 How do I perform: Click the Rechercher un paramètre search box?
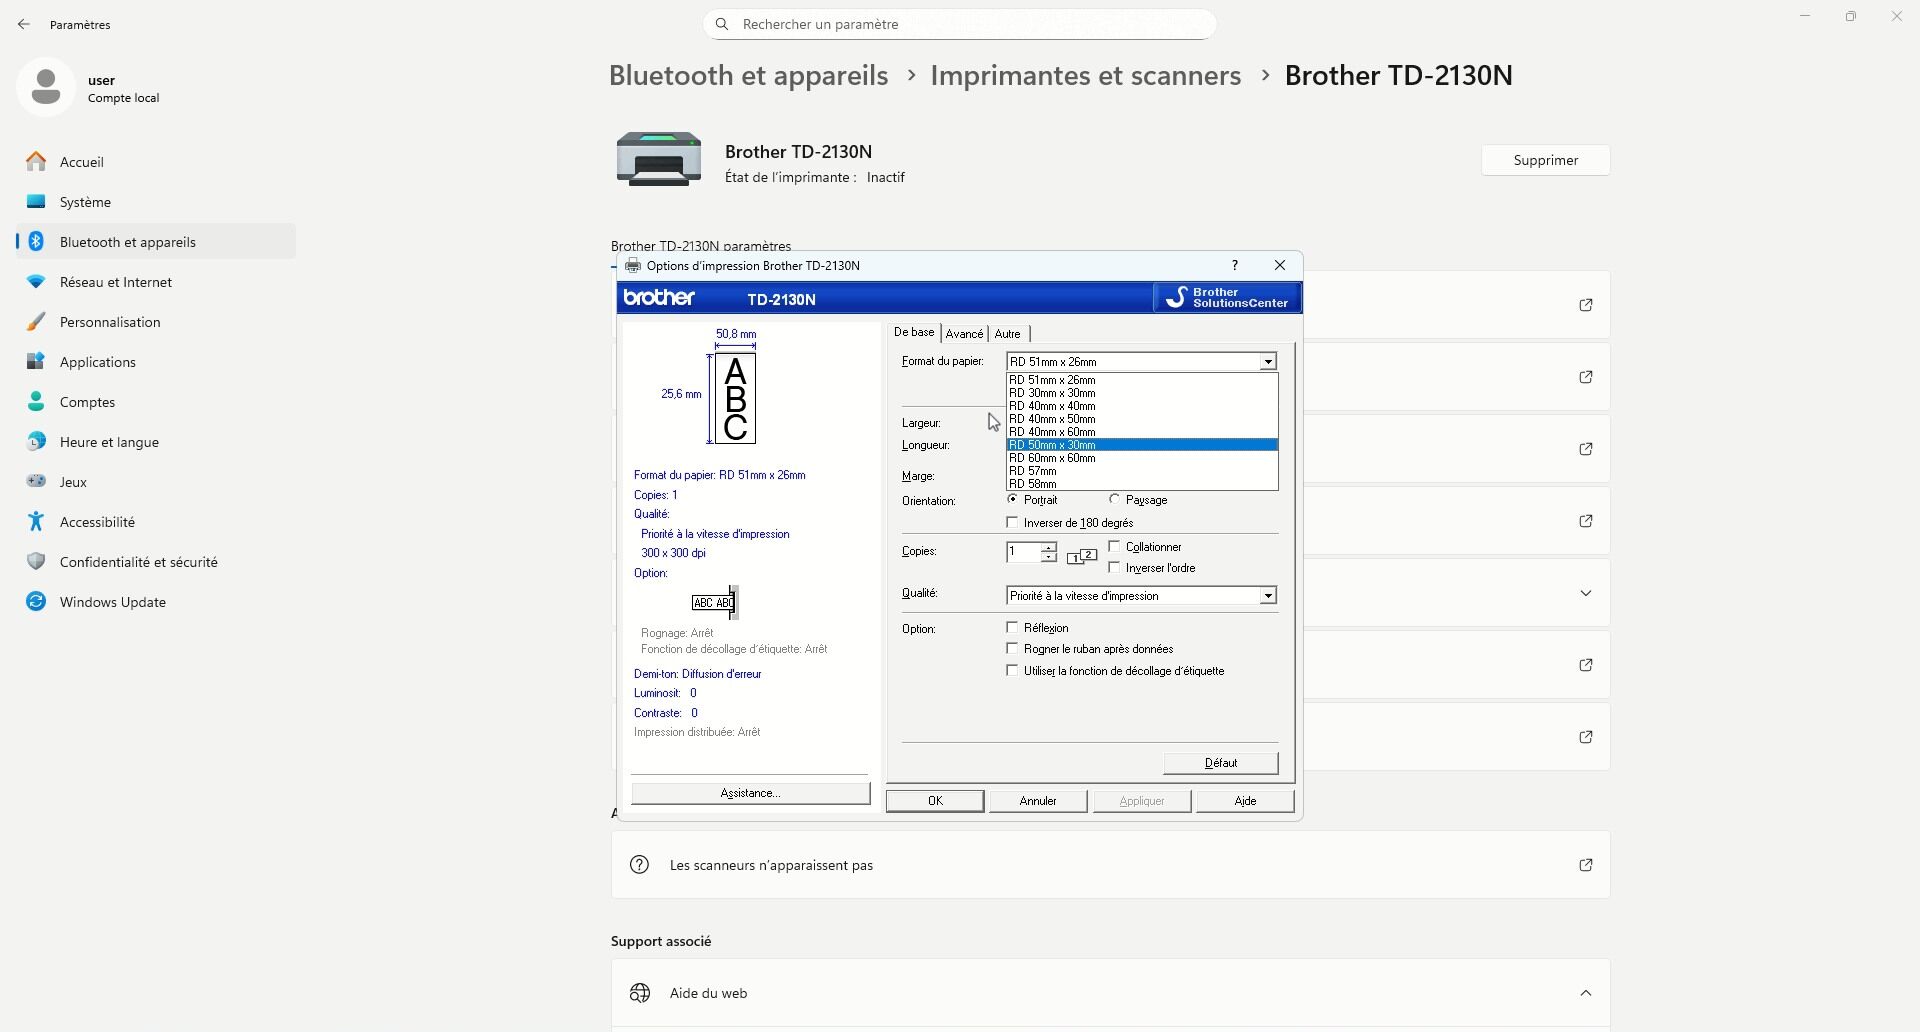(959, 24)
